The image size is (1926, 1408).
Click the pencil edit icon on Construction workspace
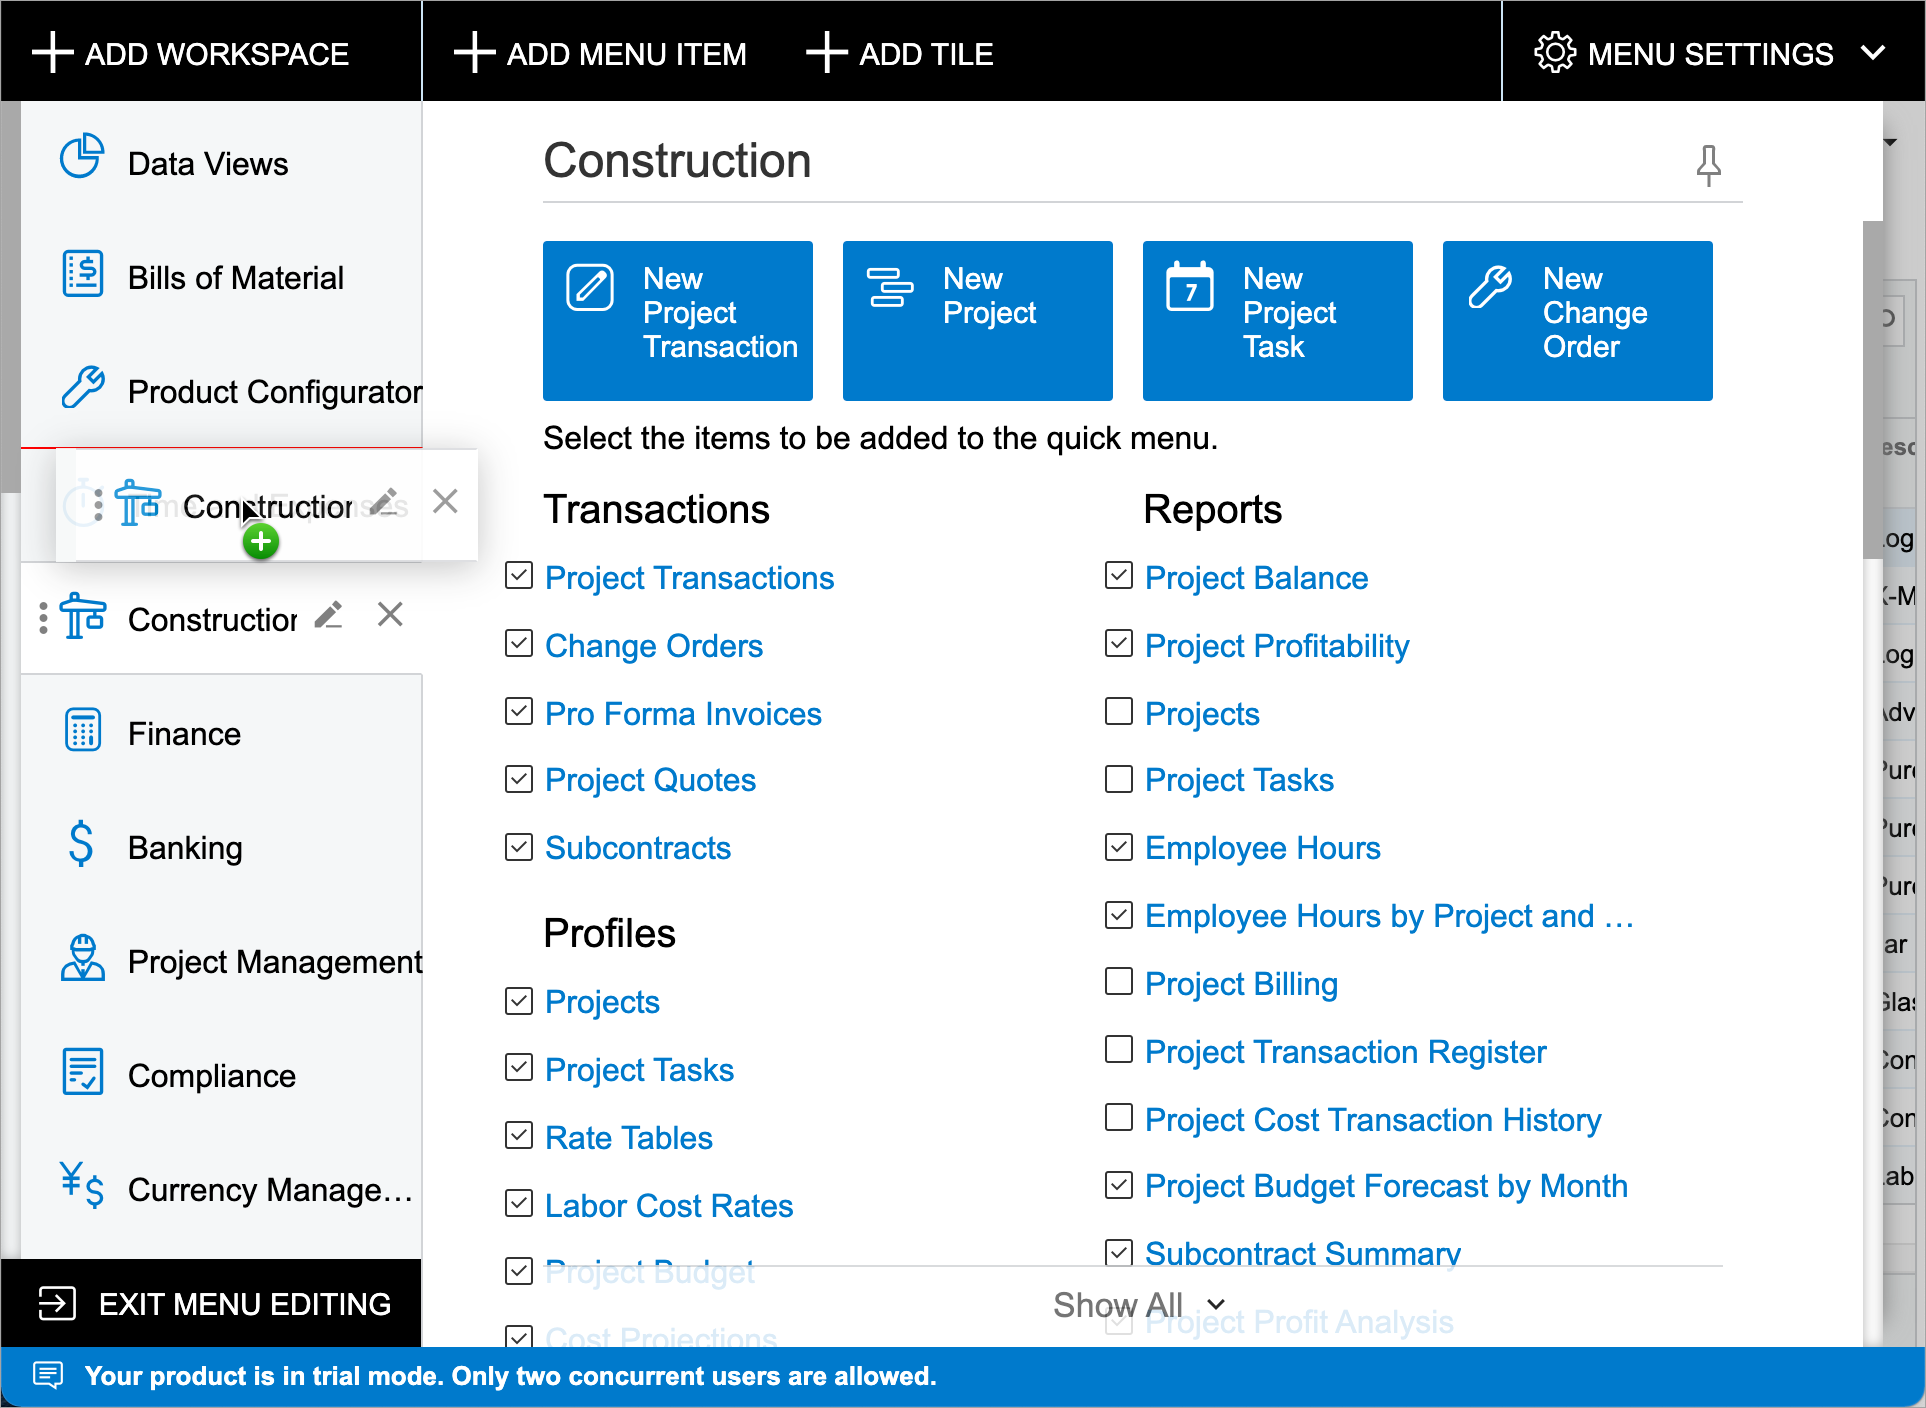(328, 615)
